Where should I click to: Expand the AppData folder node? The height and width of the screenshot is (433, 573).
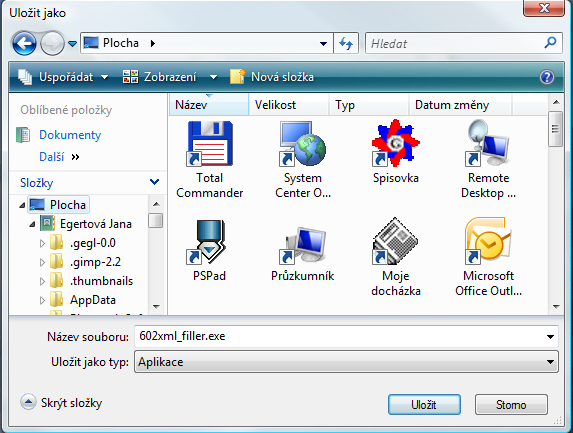point(42,300)
